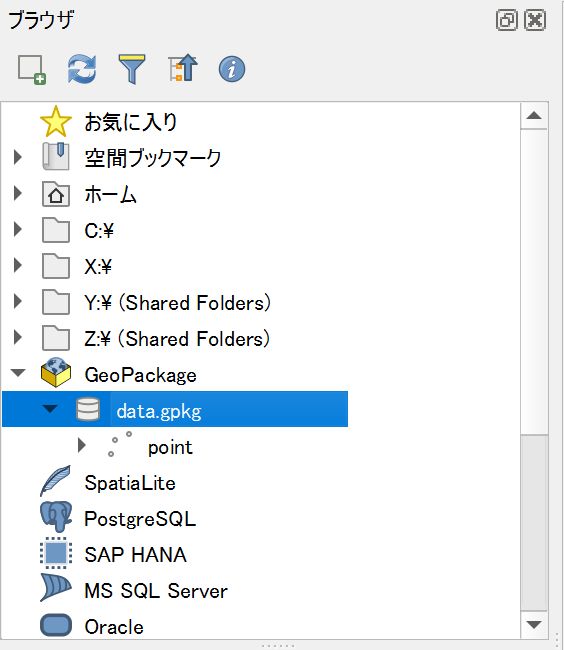Click the MS SQL Server icon
Viewport: 564px width, 650px height.
(56, 588)
